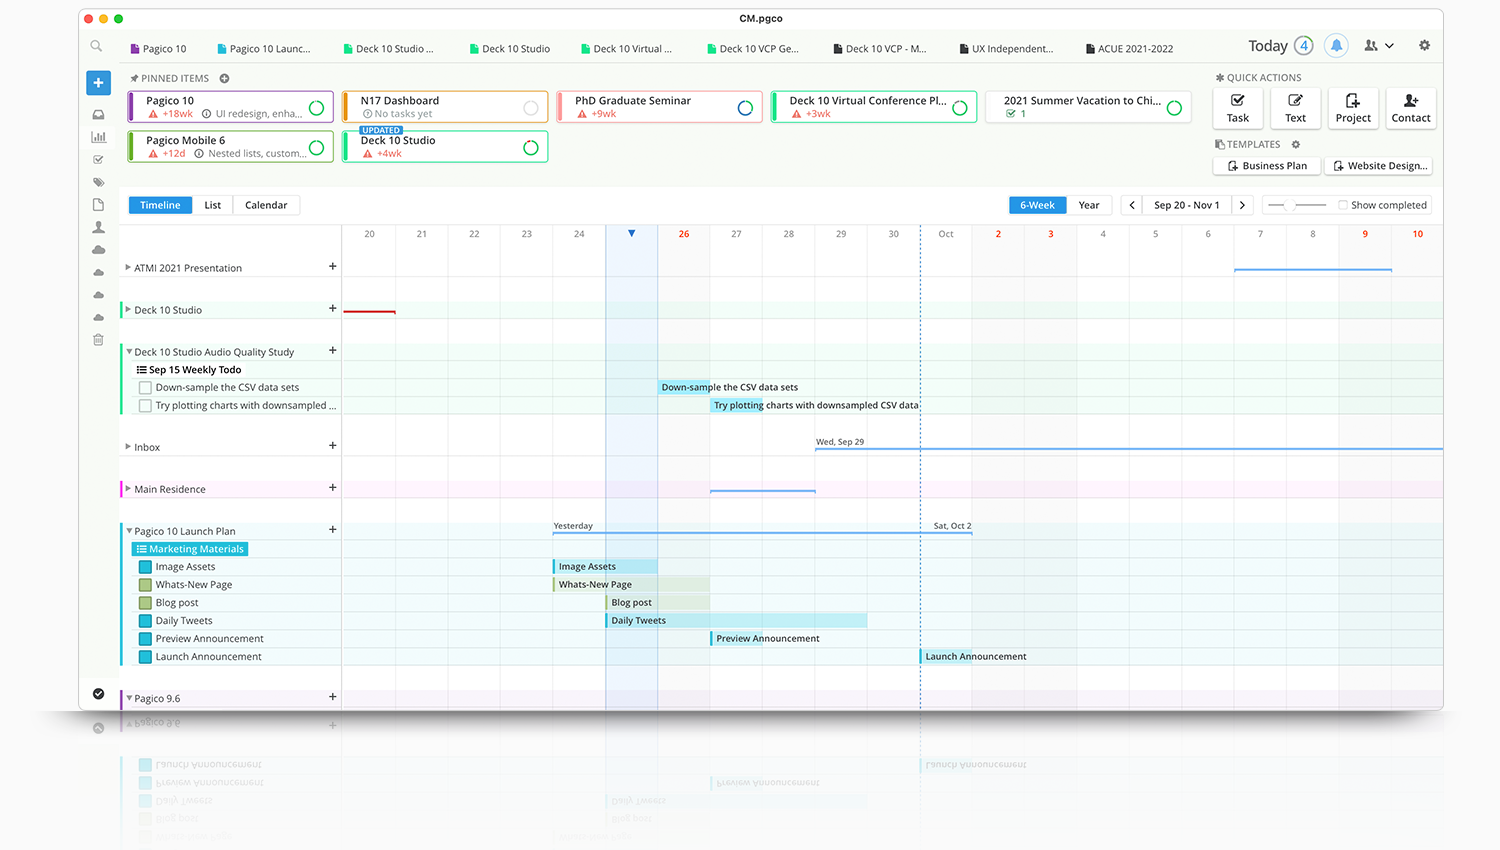The width and height of the screenshot is (1500, 850).
Task: Switch to the Pagico 10 Launc... tab
Action: [x=263, y=48]
